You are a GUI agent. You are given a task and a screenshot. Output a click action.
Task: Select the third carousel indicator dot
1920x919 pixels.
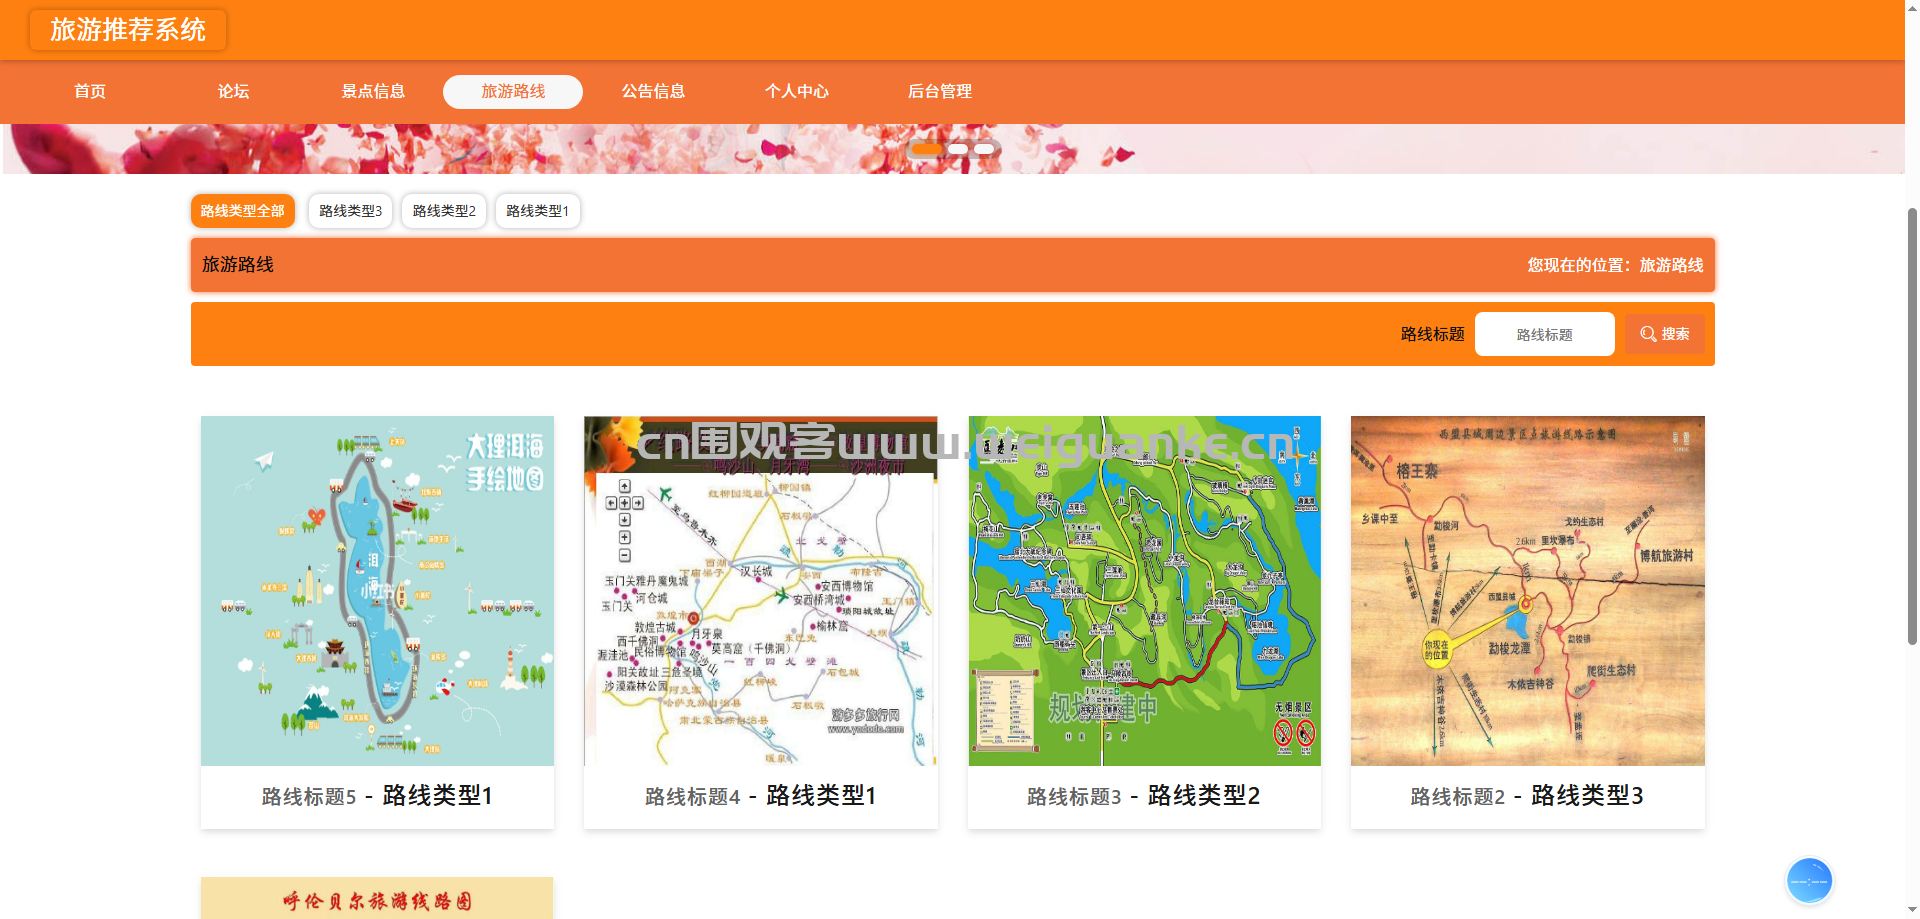coord(984,149)
